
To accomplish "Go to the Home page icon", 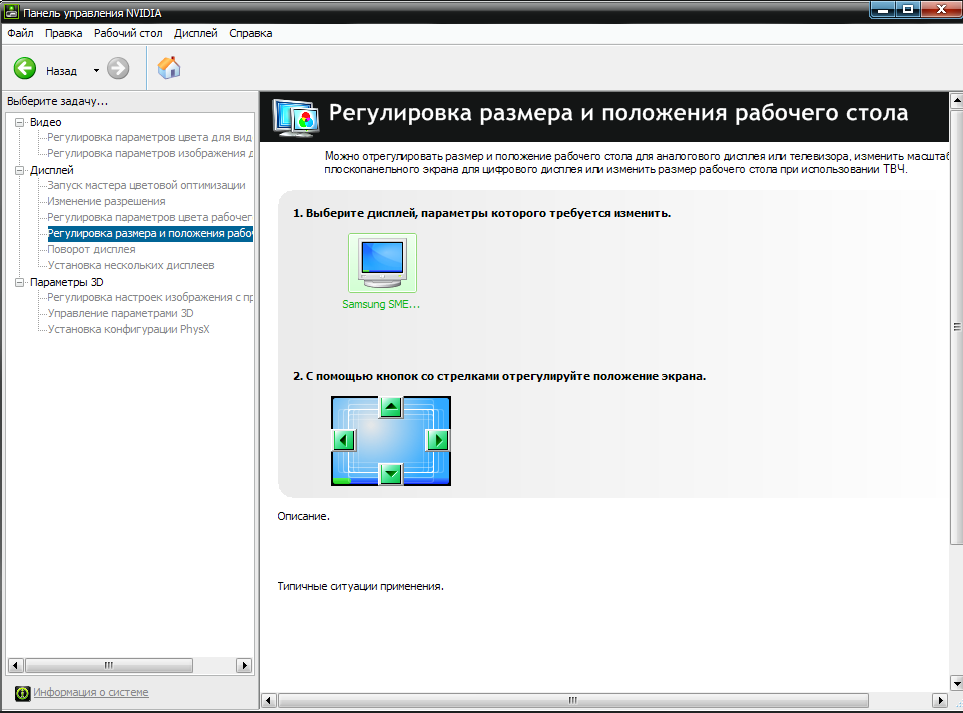I will [169, 68].
